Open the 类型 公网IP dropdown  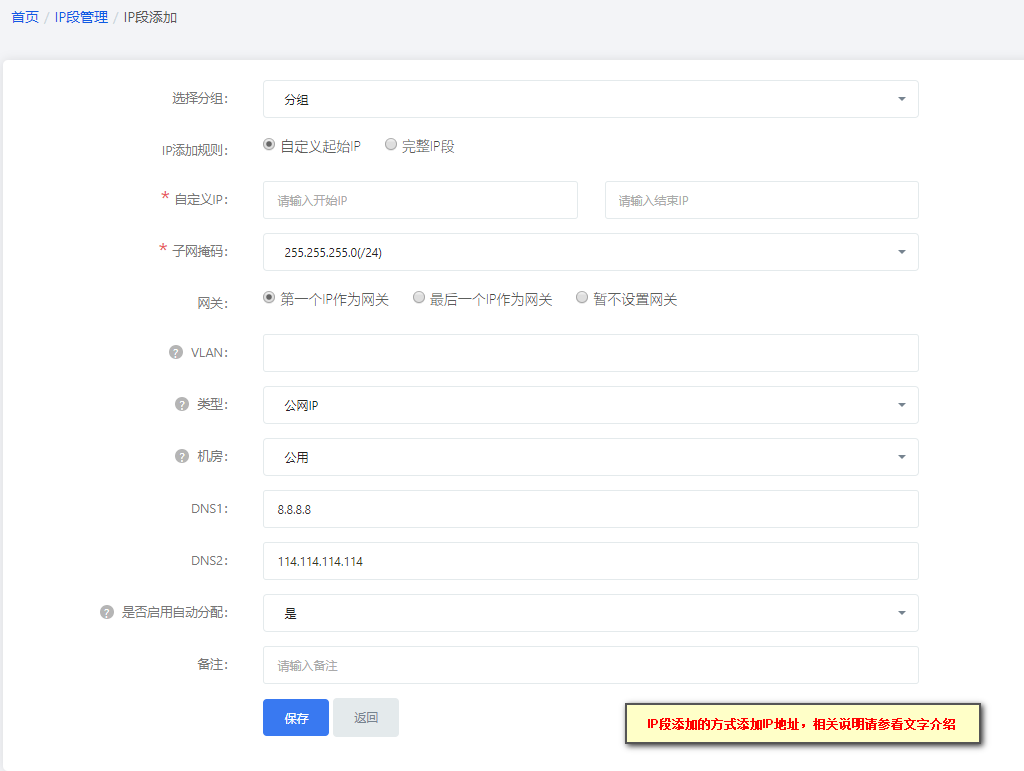pos(590,405)
